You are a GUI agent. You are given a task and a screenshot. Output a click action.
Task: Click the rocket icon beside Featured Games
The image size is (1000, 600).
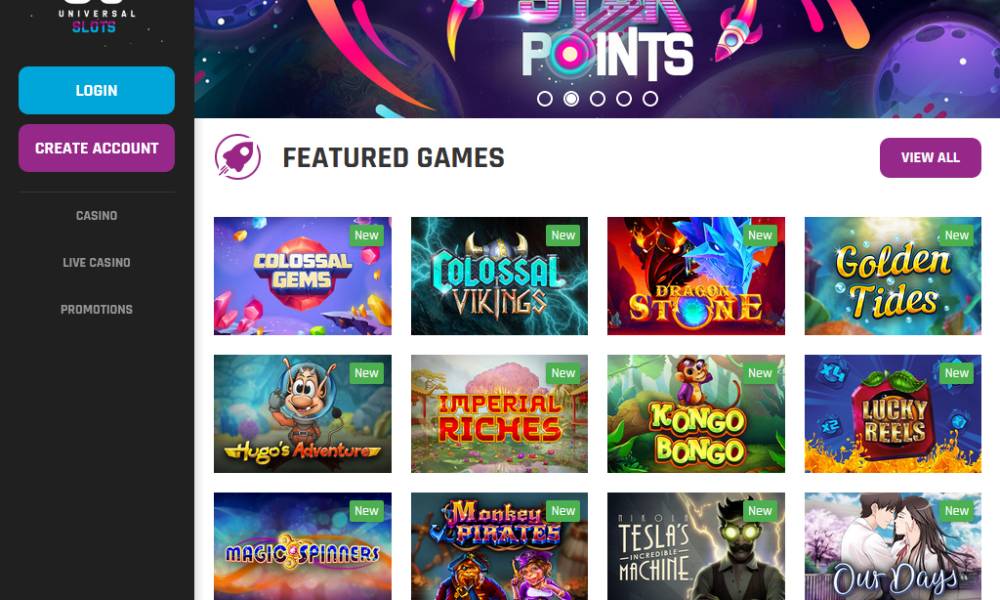point(237,157)
